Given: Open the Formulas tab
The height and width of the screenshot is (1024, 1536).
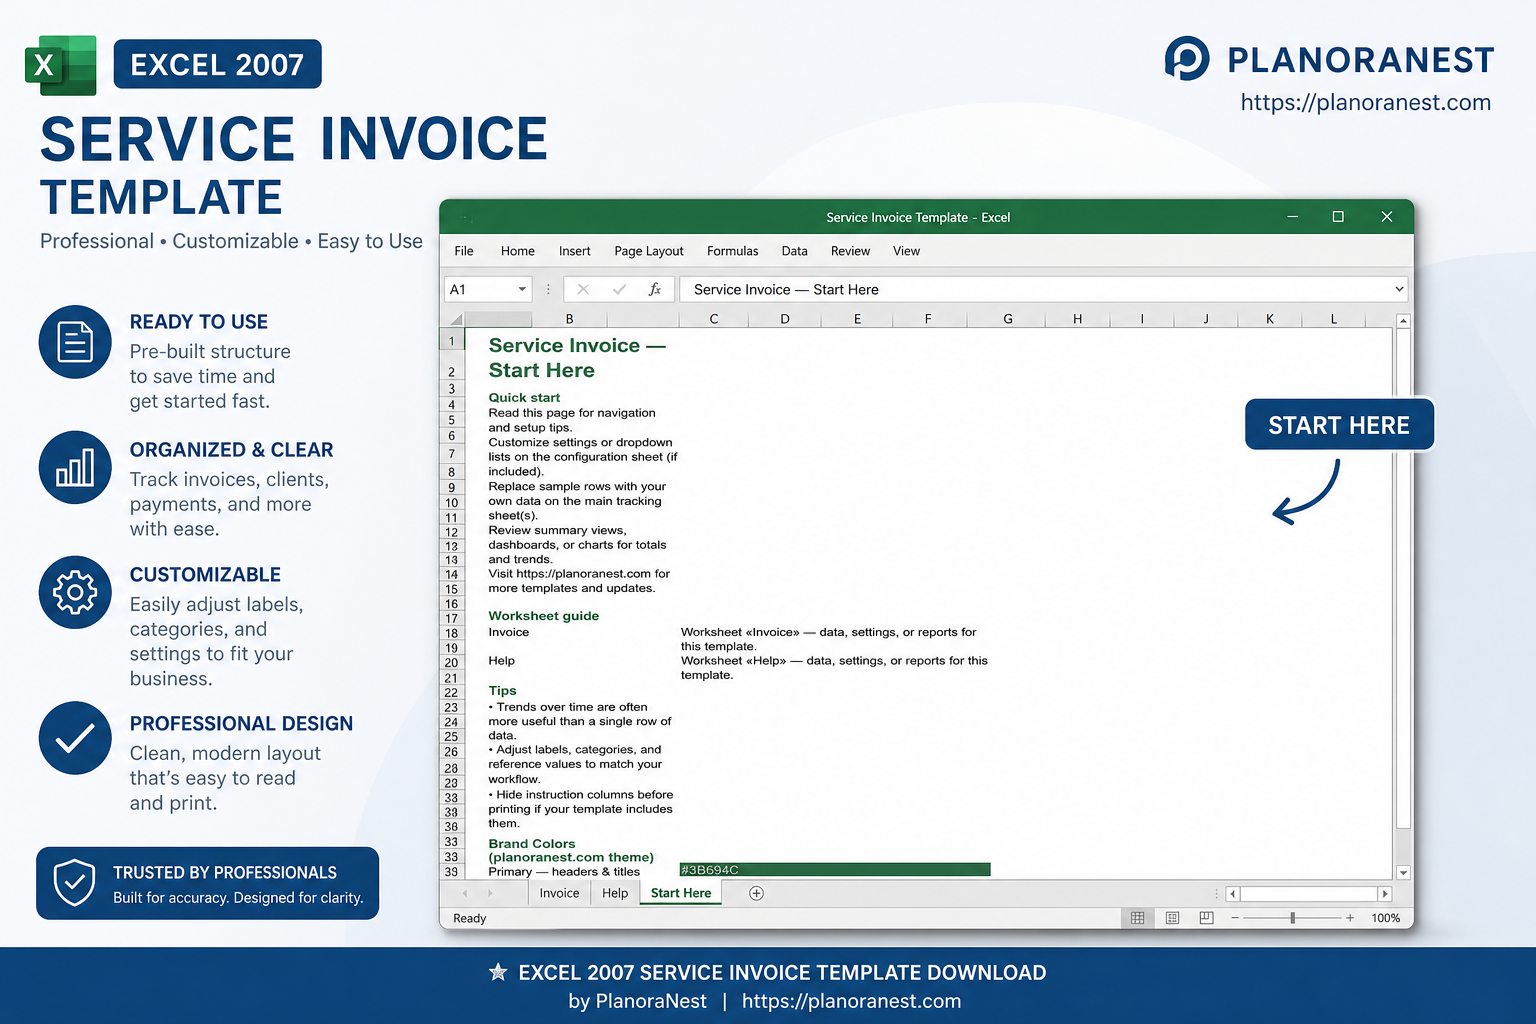Looking at the screenshot, I should click(x=733, y=251).
